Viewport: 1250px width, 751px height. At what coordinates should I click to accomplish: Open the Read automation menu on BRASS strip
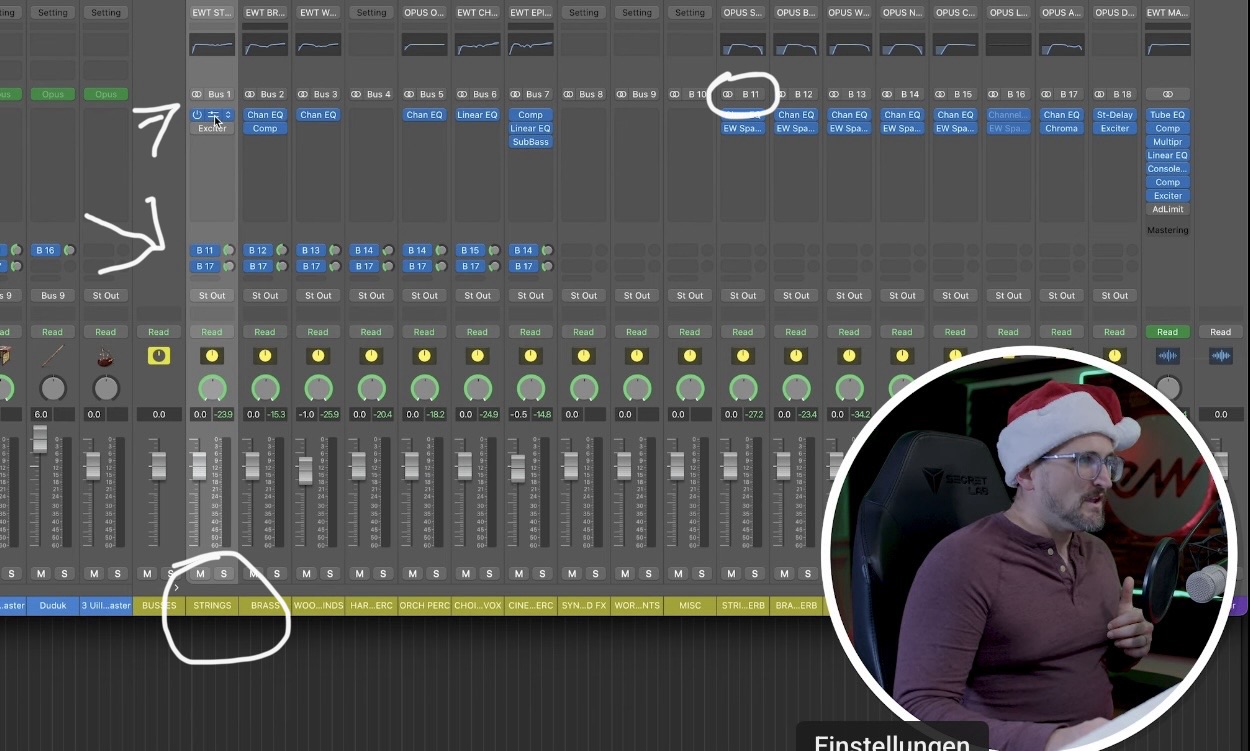[x=264, y=332]
